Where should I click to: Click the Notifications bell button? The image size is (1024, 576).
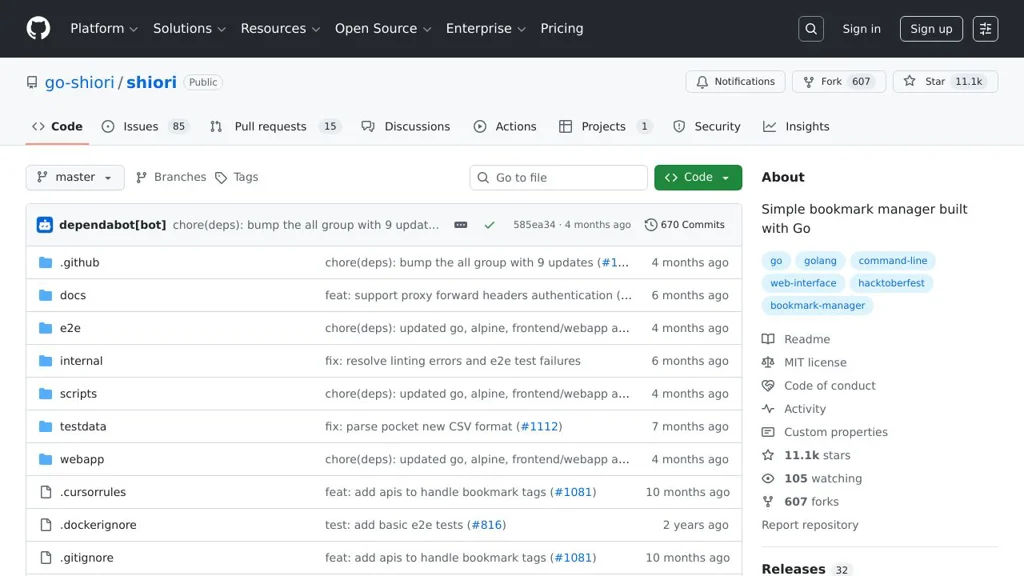click(735, 82)
